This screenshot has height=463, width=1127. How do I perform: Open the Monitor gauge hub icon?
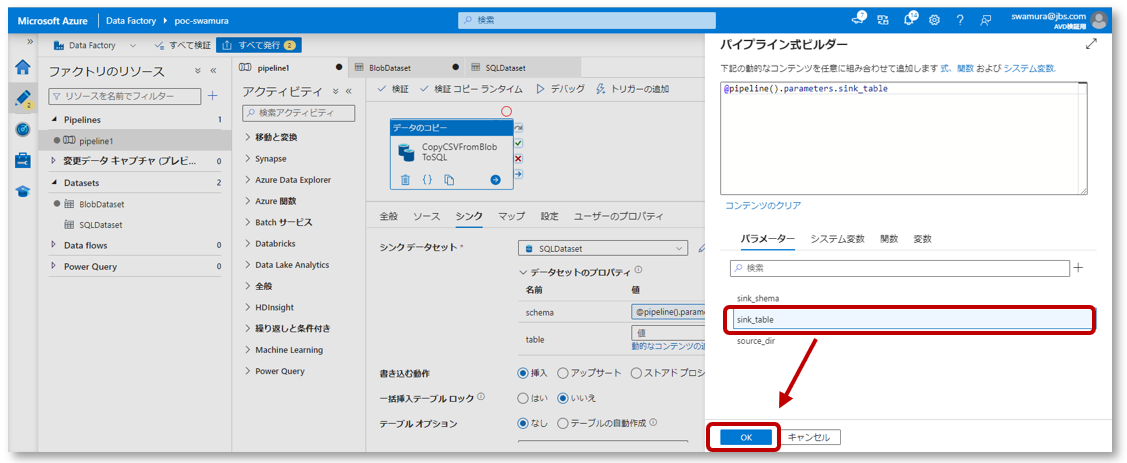click(x=23, y=129)
